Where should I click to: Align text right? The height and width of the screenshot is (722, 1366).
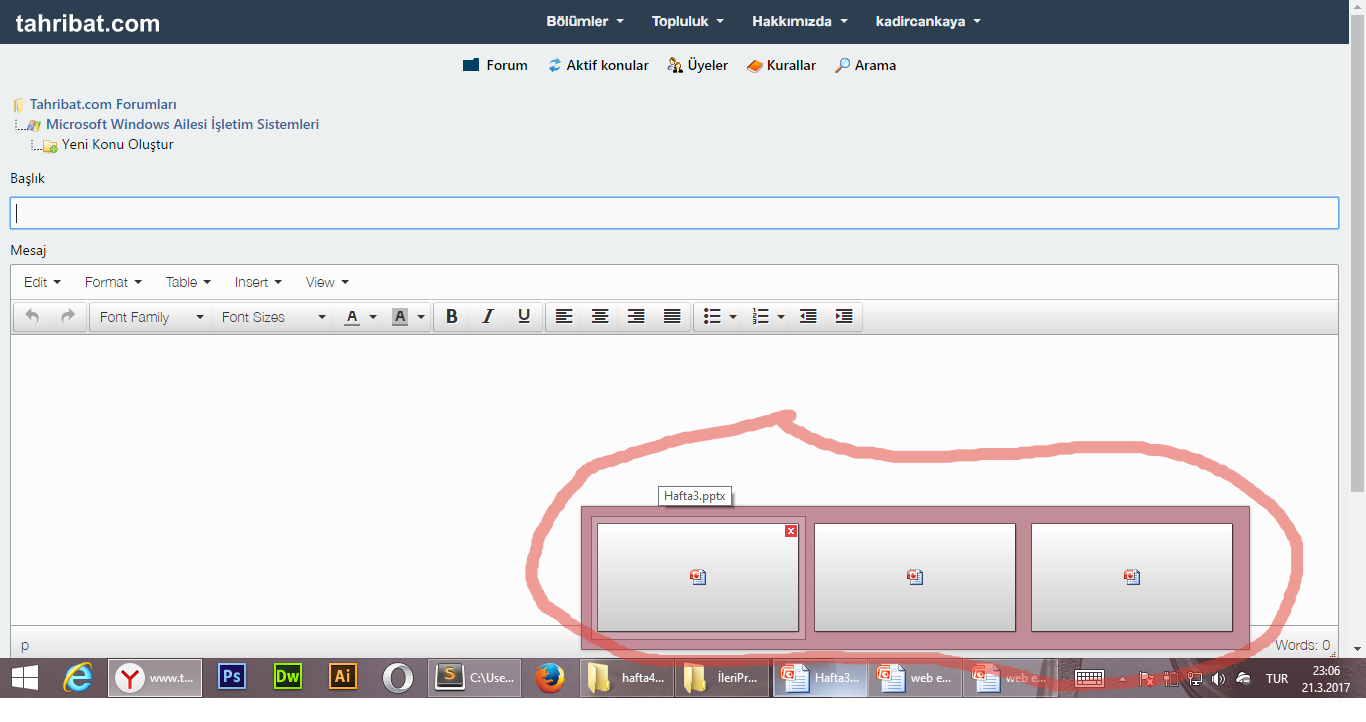click(x=636, y=317)
